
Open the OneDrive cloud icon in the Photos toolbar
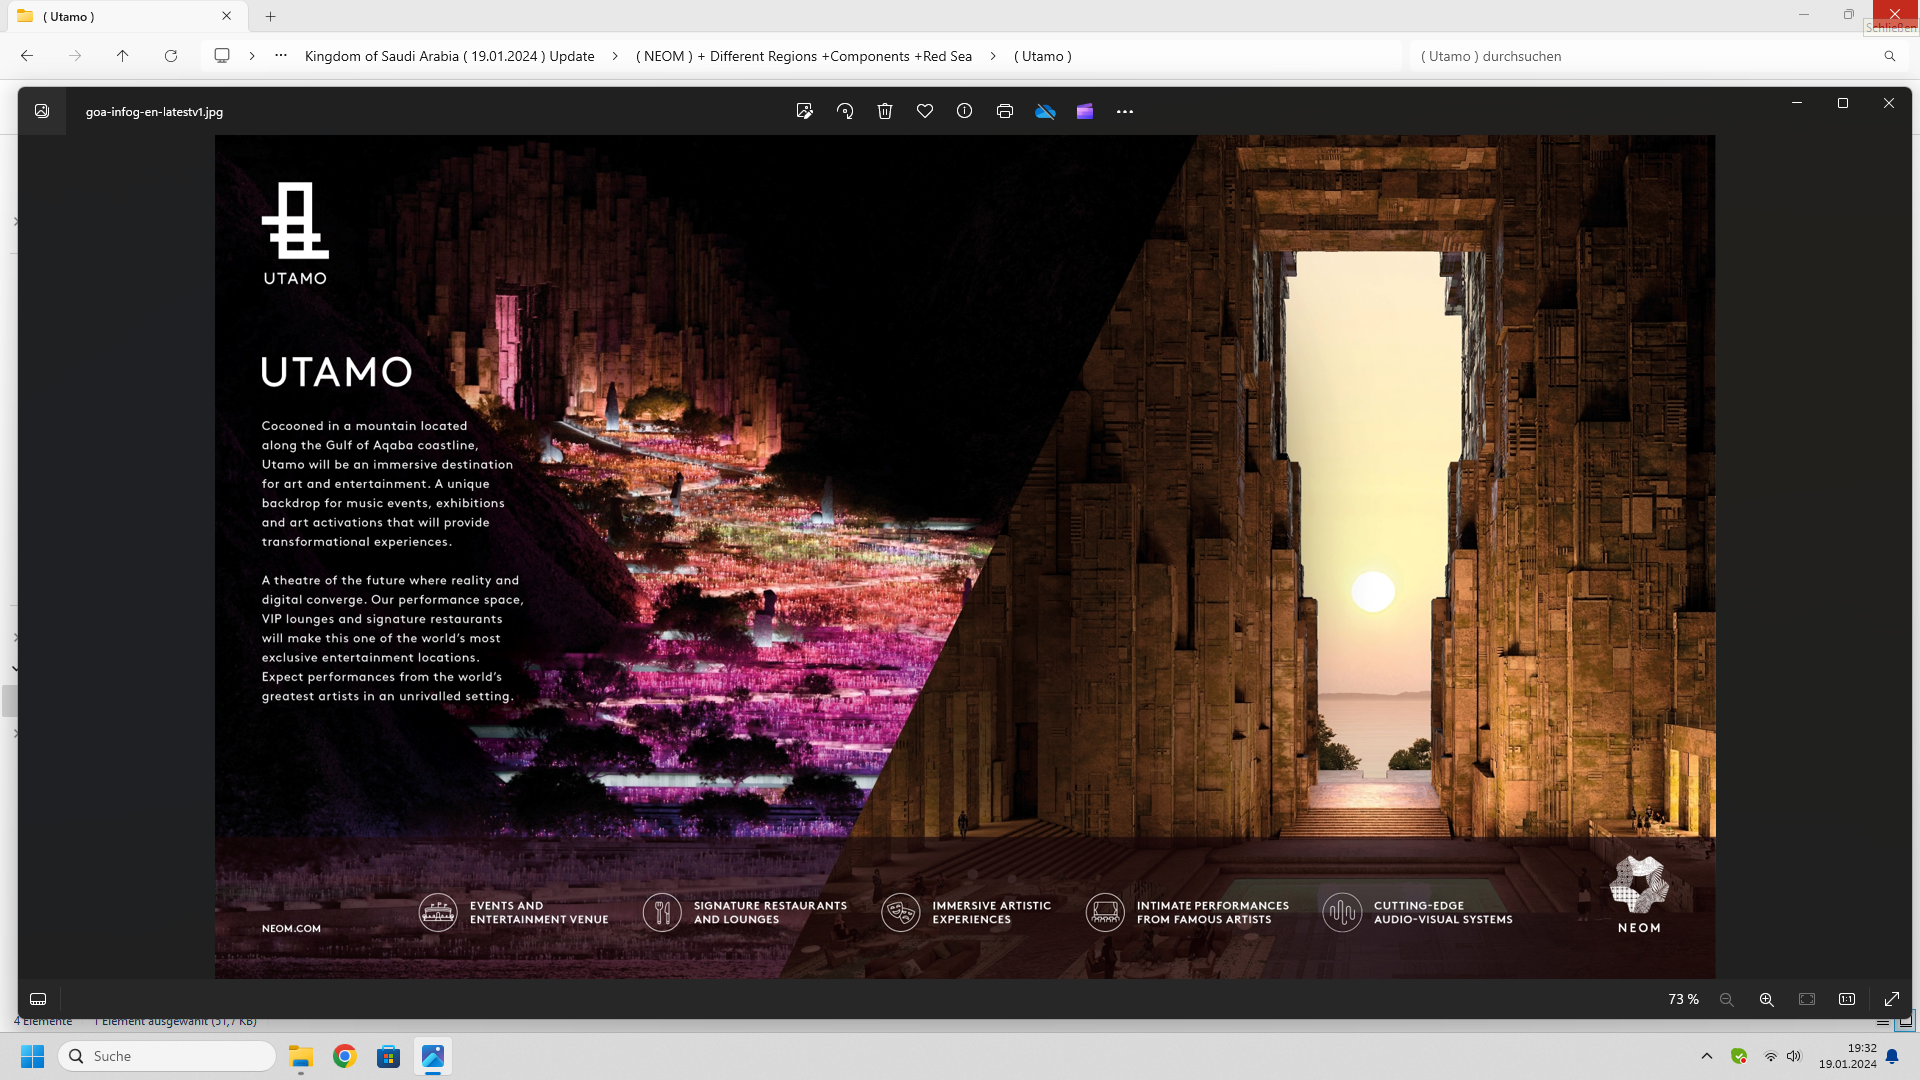(1045, 111)
